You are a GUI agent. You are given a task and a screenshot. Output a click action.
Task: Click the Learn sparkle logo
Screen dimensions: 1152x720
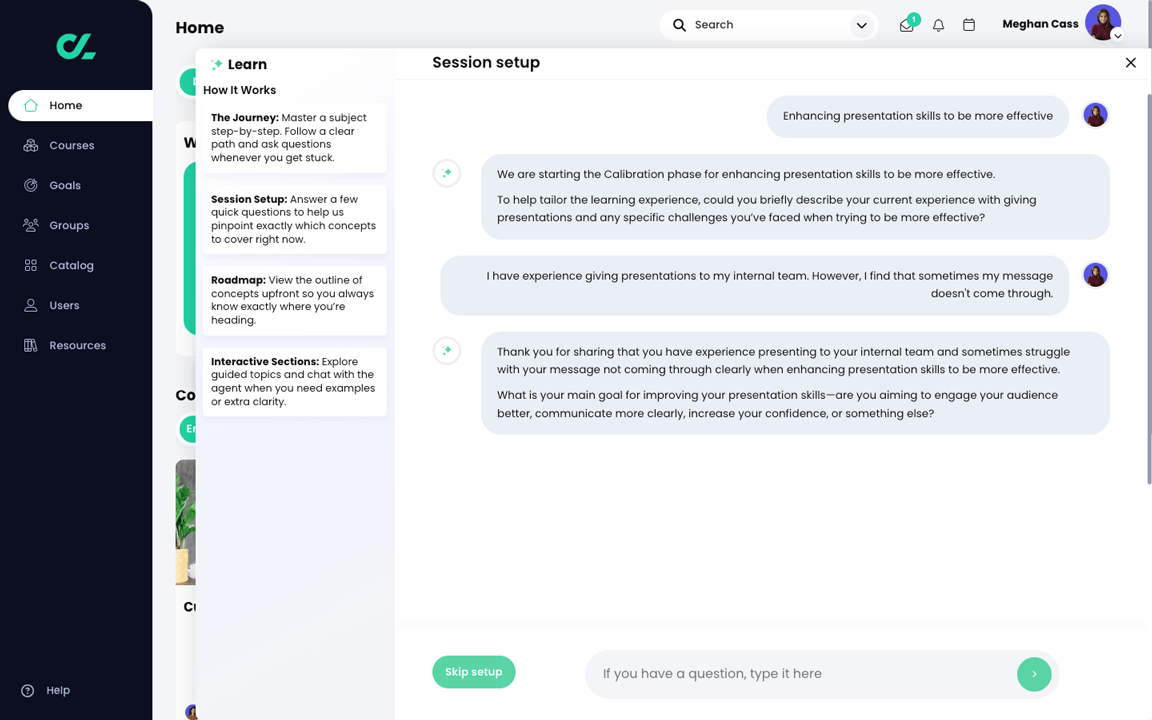216,63
